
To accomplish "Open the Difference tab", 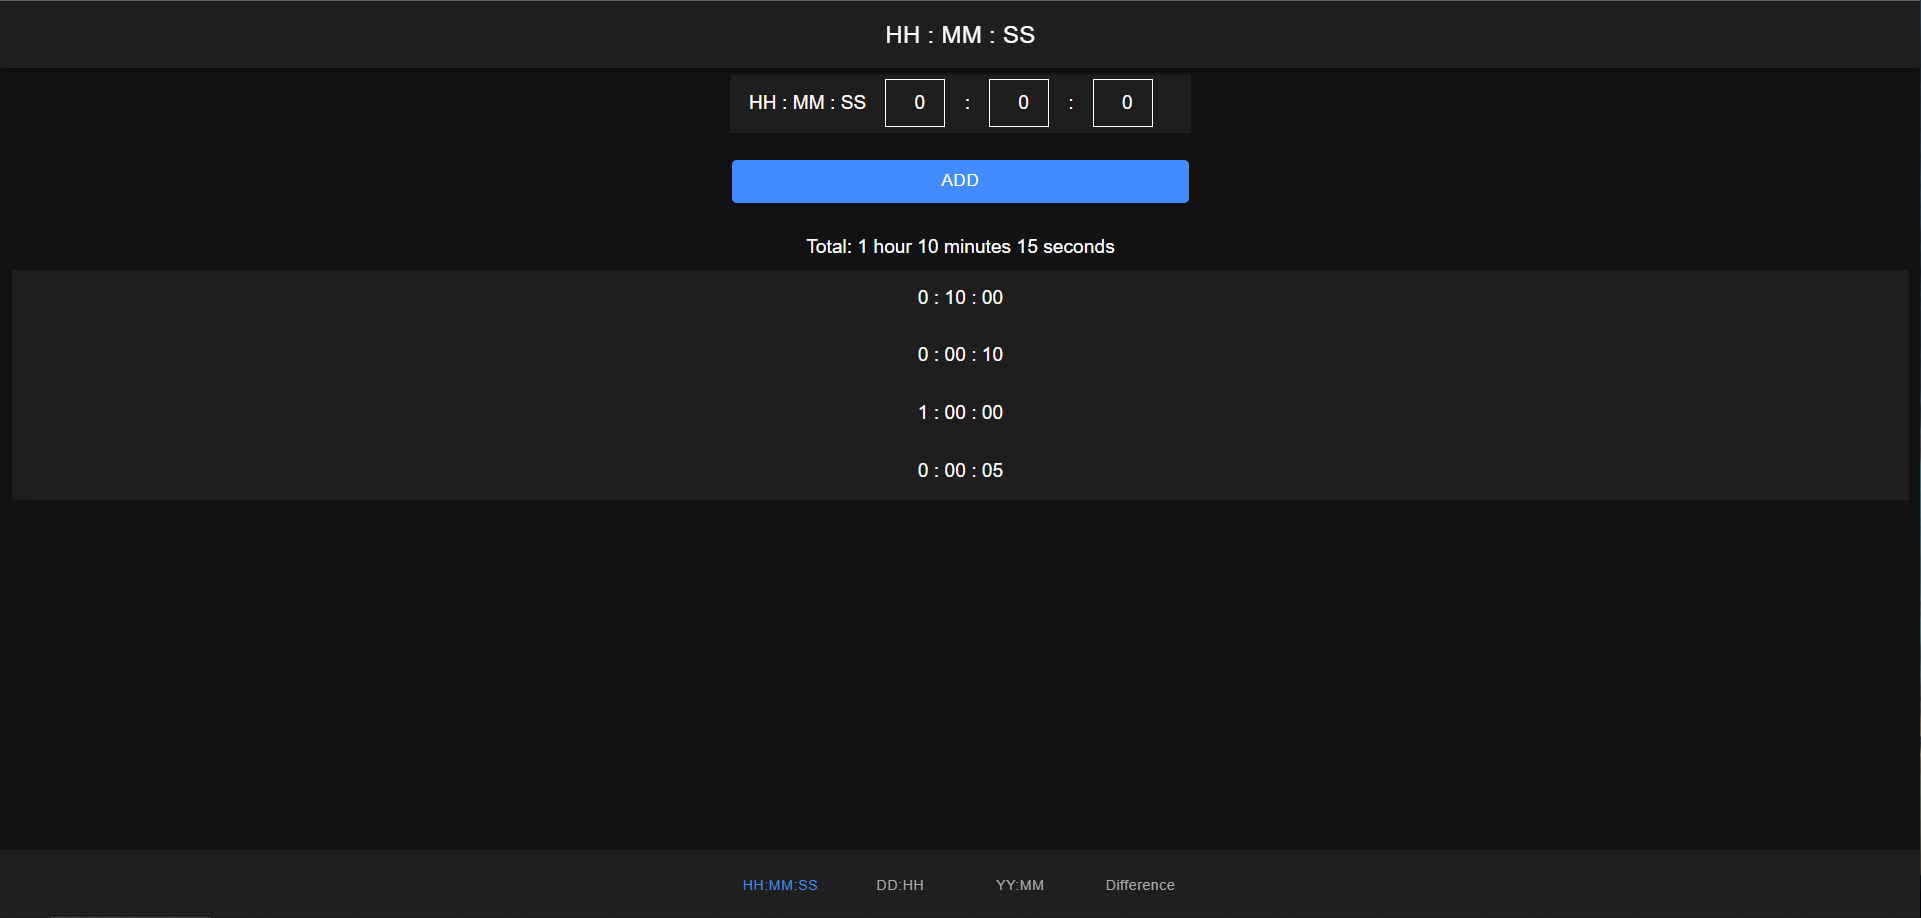I will click(x=1140, y=885).
